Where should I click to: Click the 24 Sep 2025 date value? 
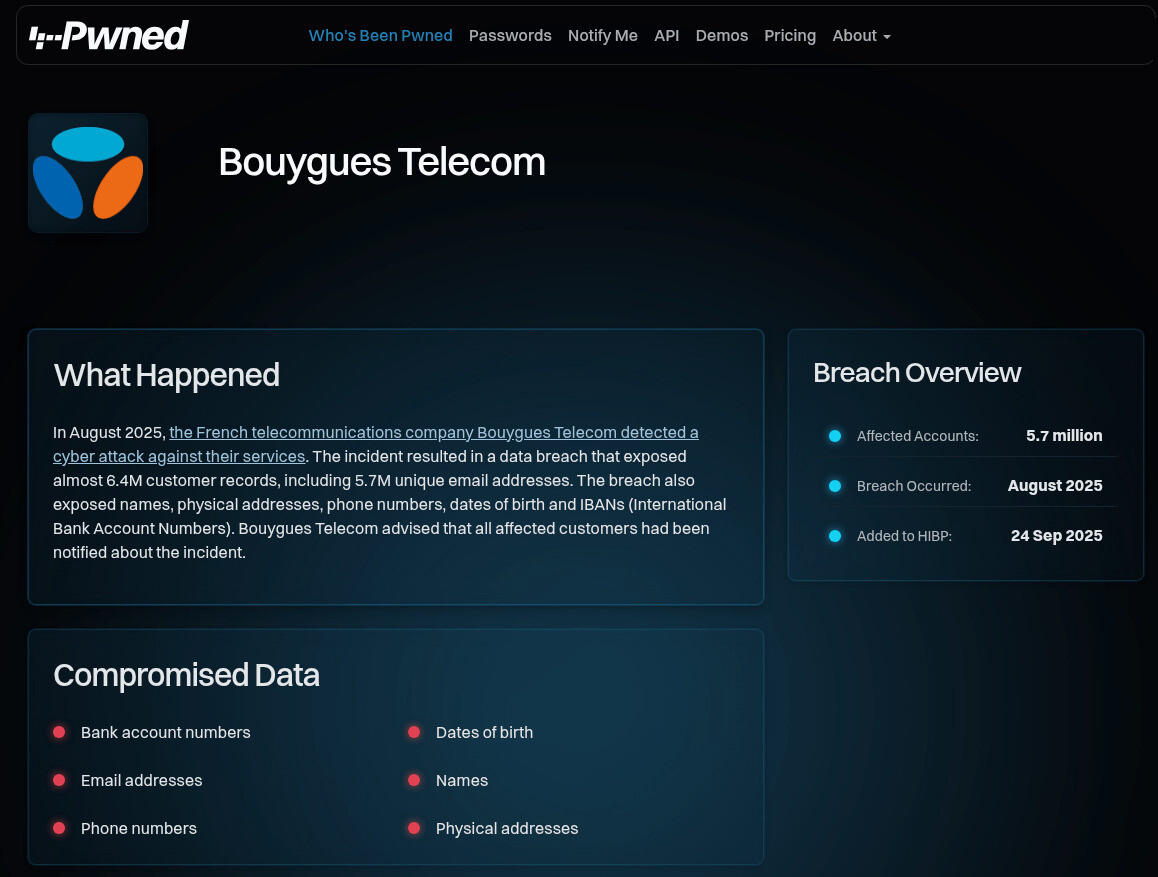tap(1056, 536)
